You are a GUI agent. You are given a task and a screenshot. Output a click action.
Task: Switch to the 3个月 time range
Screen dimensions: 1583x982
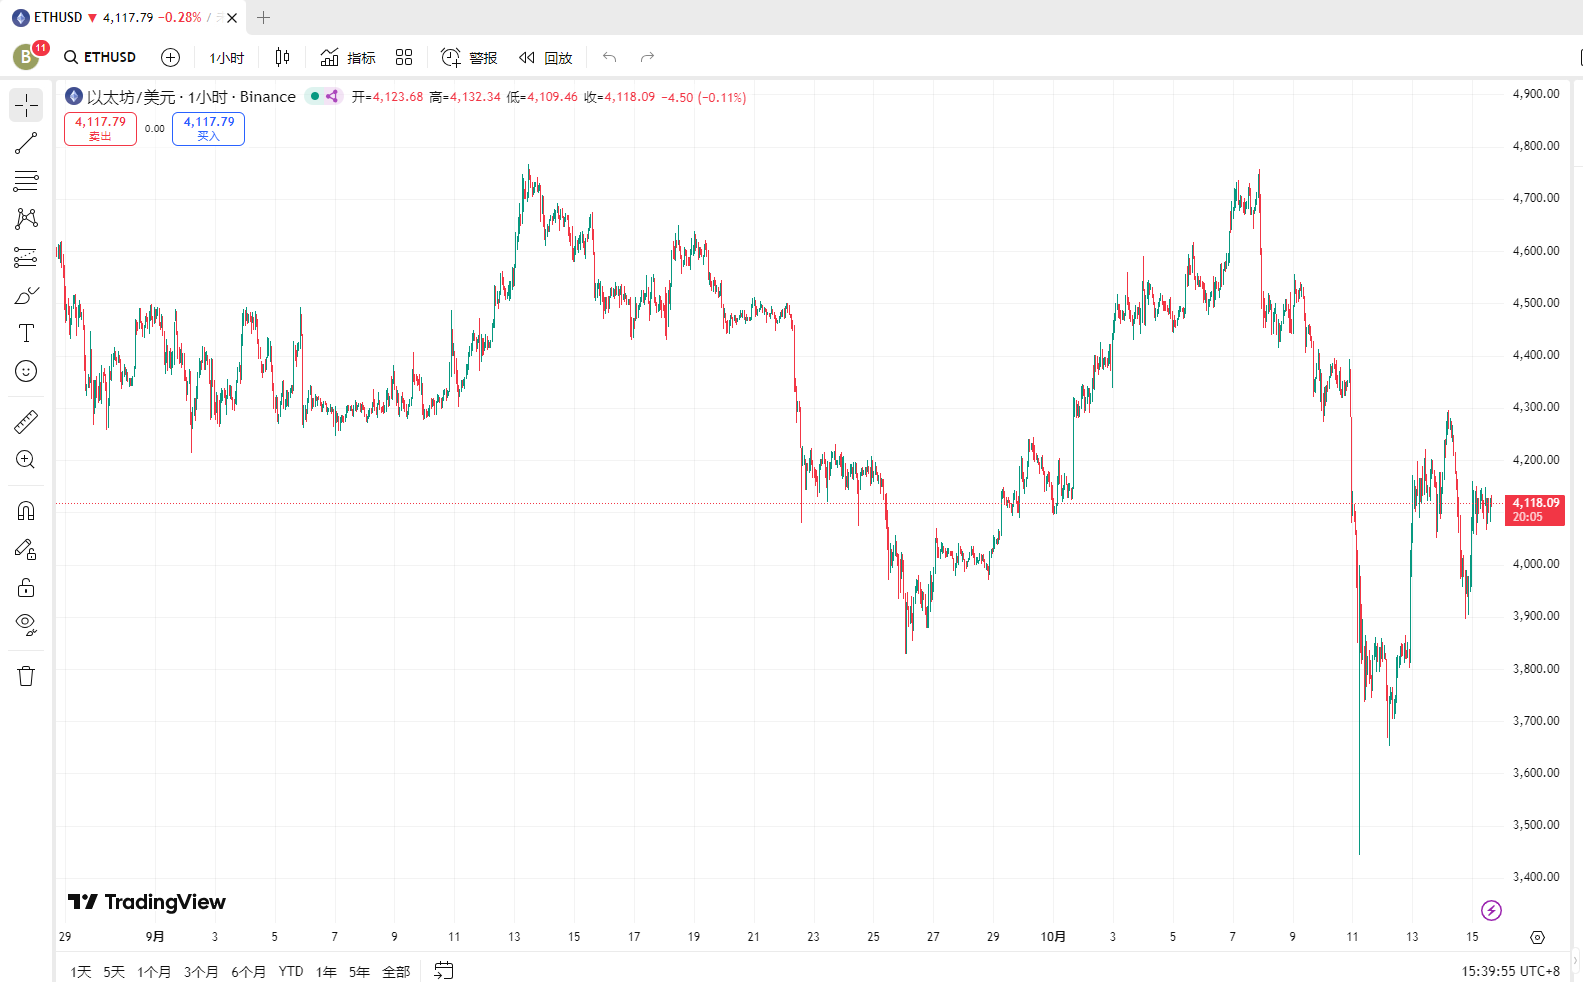click(x=201, y=971)
